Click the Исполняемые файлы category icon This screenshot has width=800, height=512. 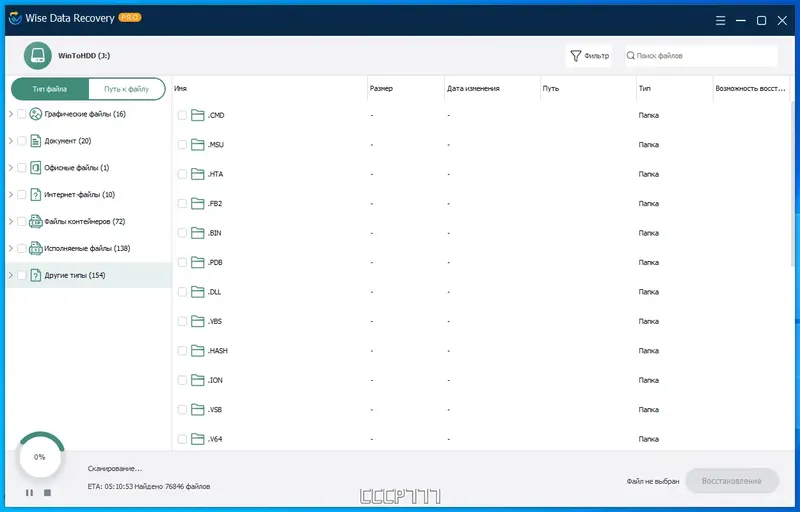(x=35, y=248)
